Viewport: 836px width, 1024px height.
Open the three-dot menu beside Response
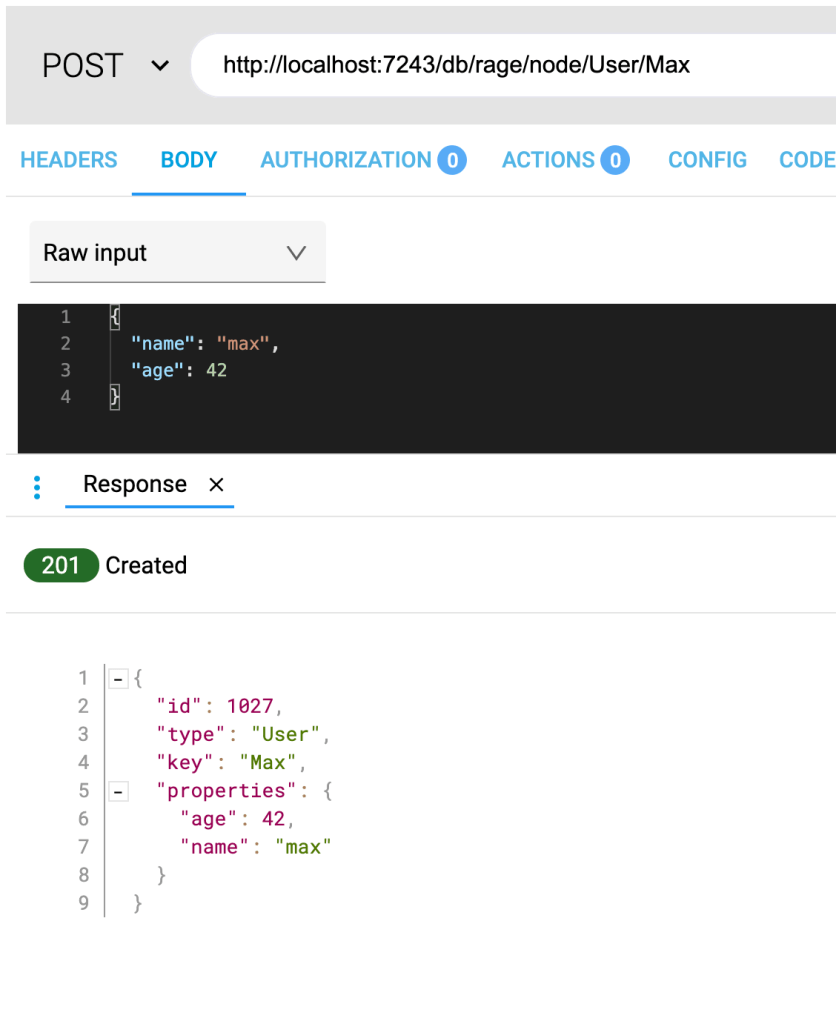coord(37,487)
